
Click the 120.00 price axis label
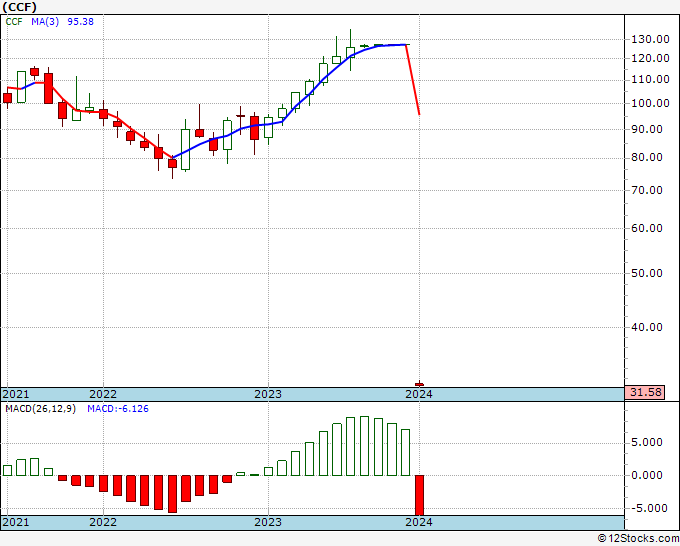650,58
